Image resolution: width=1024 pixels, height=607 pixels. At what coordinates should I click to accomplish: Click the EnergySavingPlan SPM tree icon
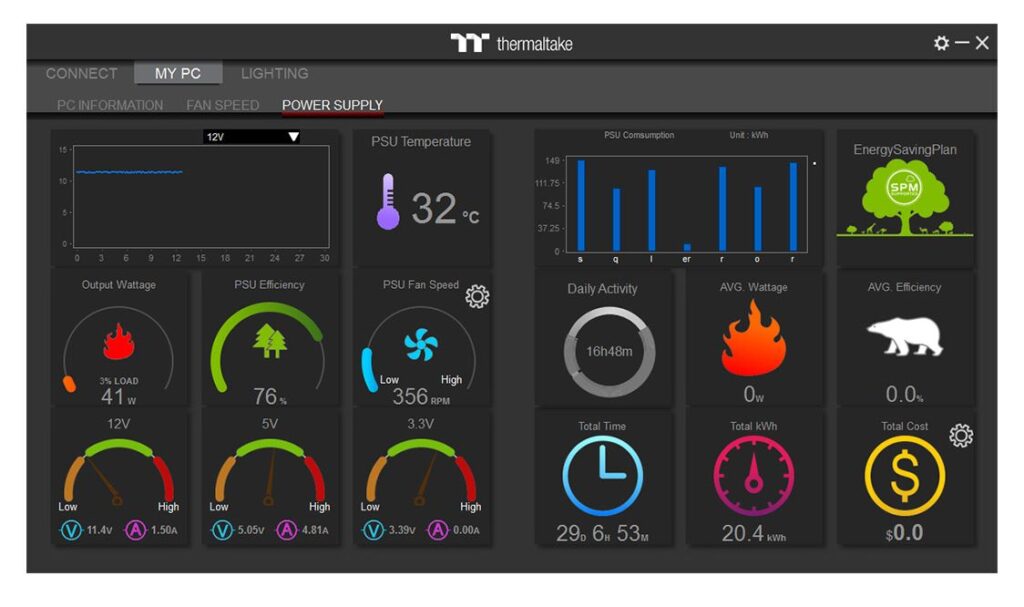(904, 197)
